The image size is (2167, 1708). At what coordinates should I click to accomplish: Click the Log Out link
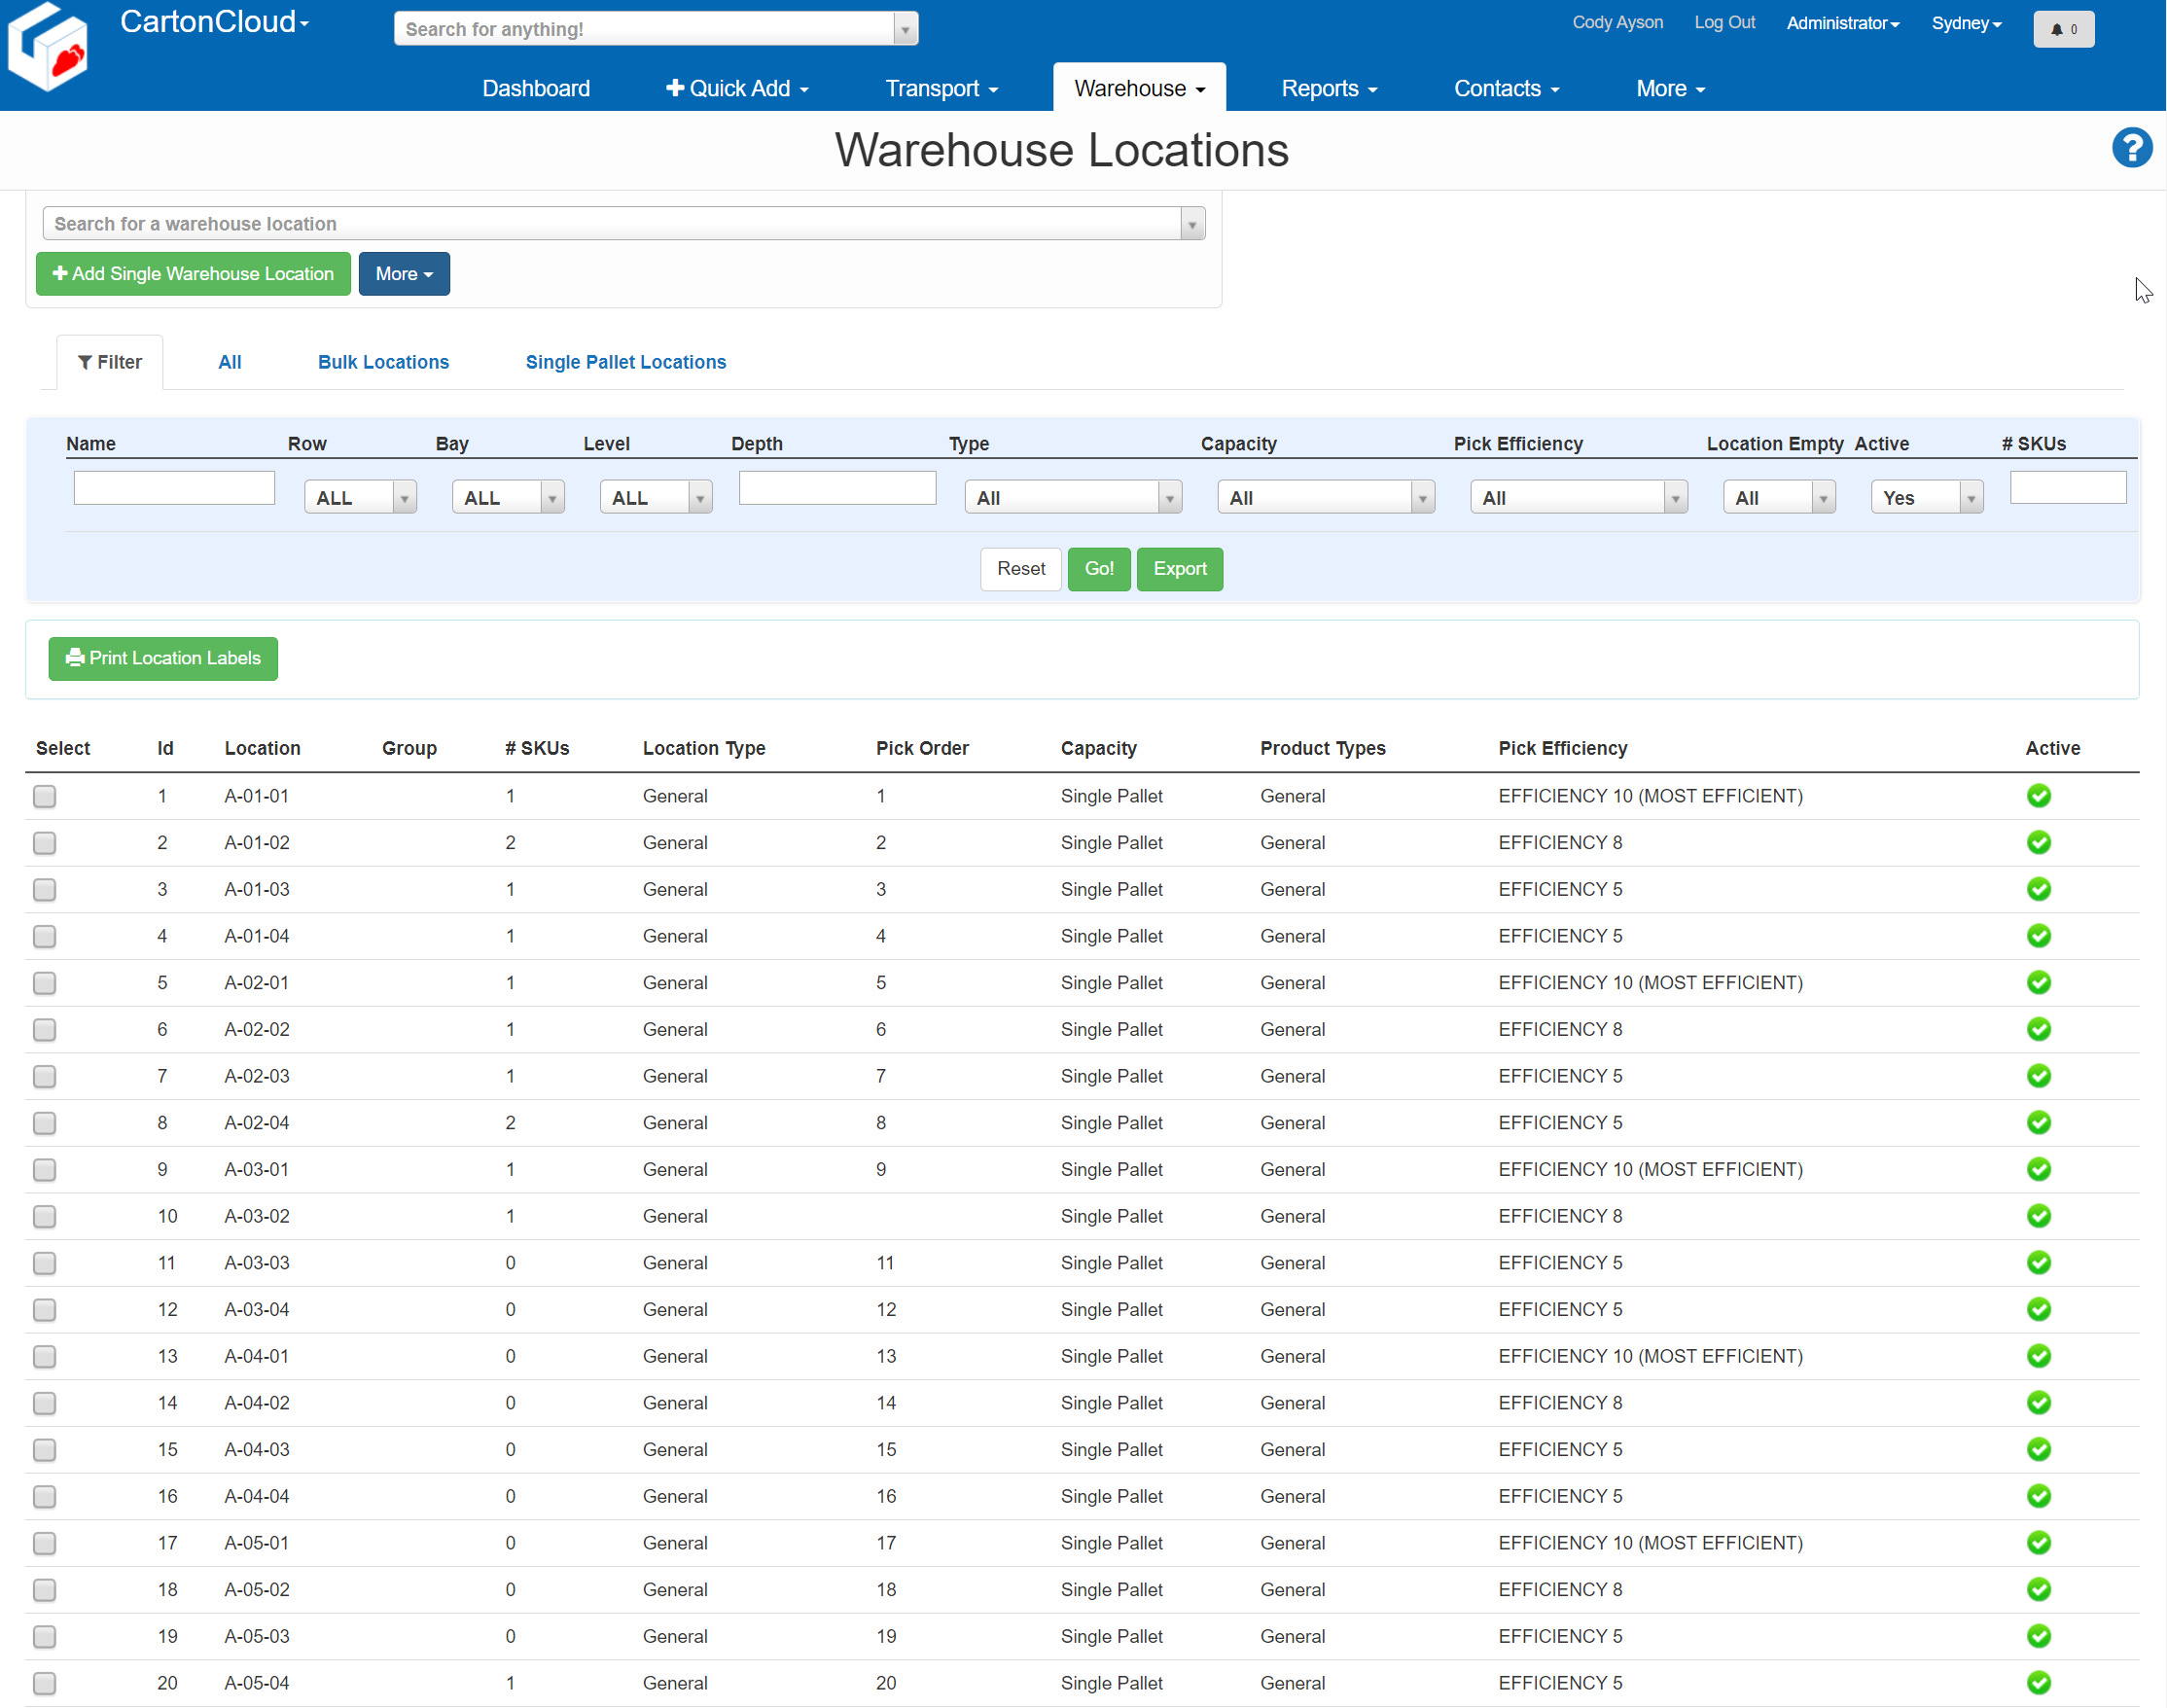1723,22
